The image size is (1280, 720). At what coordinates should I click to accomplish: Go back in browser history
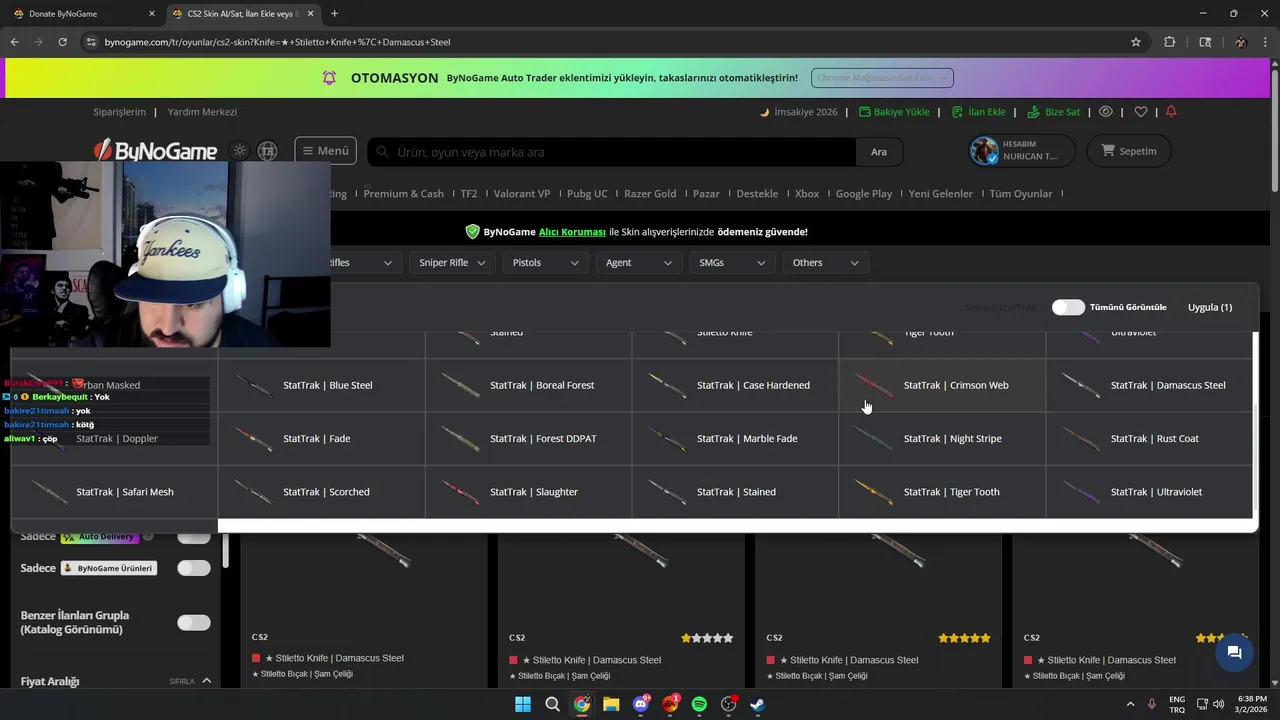point(14,42)
